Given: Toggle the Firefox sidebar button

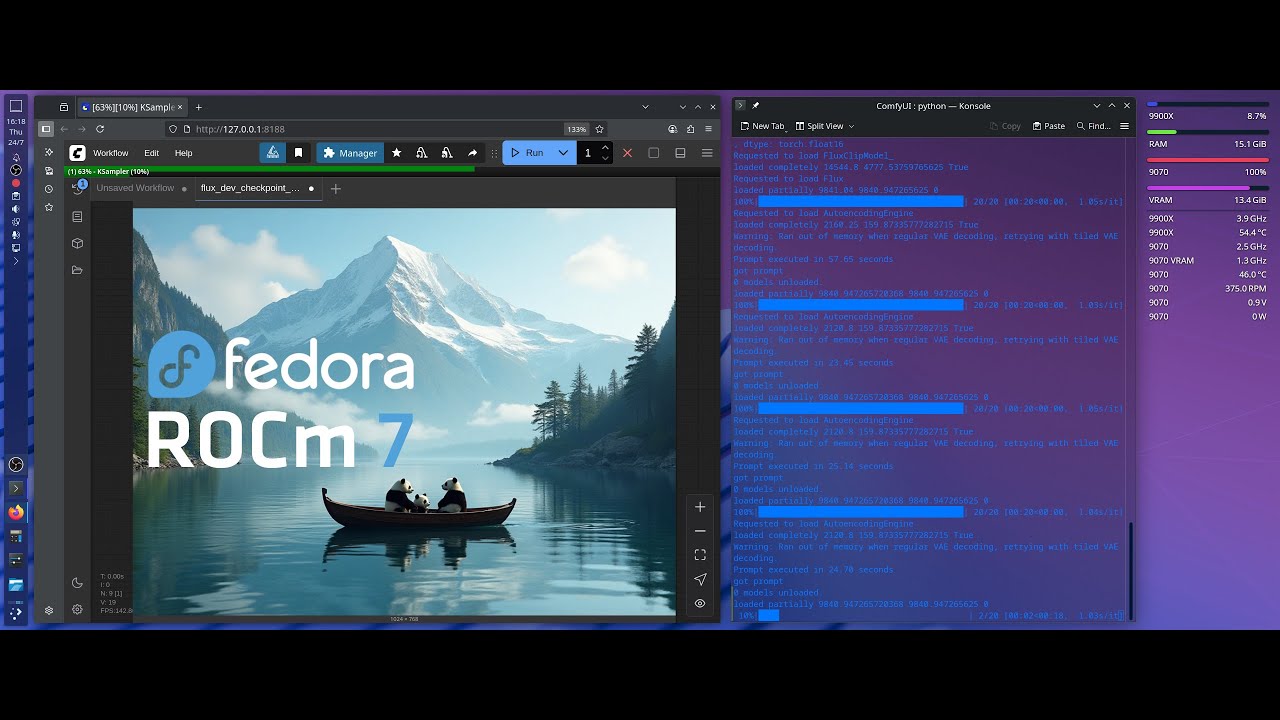Looking at the screenshot, I should [x=46, y=129].
